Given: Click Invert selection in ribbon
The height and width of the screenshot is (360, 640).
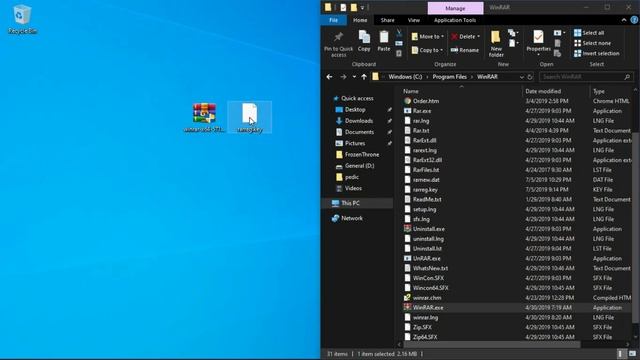Looking at the screenshot, I should pyautogui.click(x=596, y=53).
